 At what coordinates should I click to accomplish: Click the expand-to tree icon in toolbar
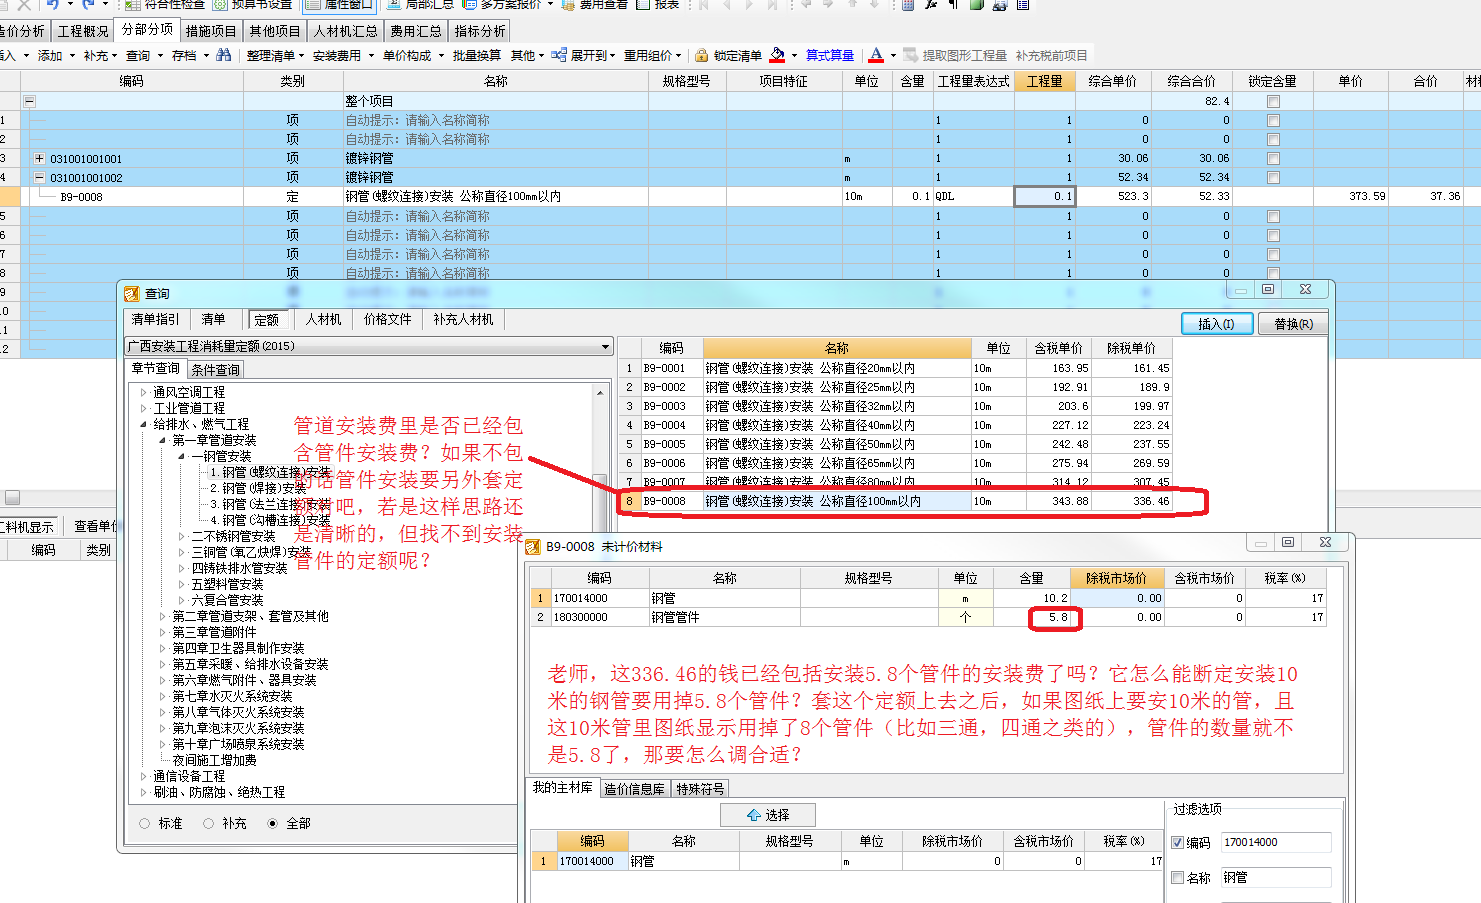pyautogui.click(x=559, y=55)
